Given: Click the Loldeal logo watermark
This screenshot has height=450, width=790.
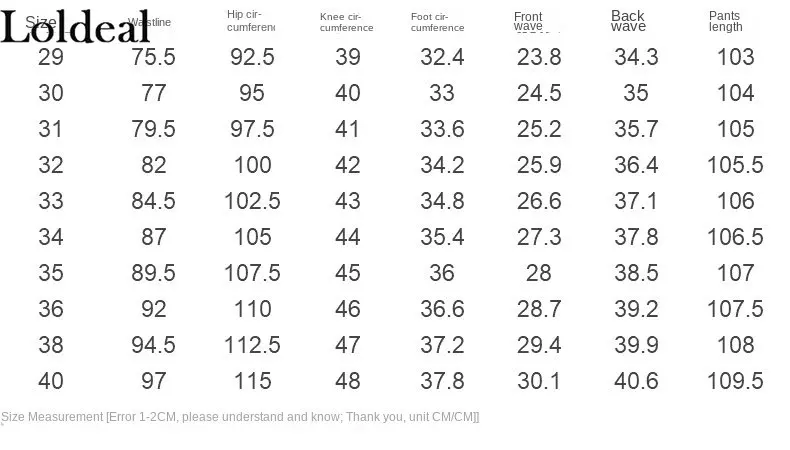Looking at the screenshot, I should coord(75,27).
